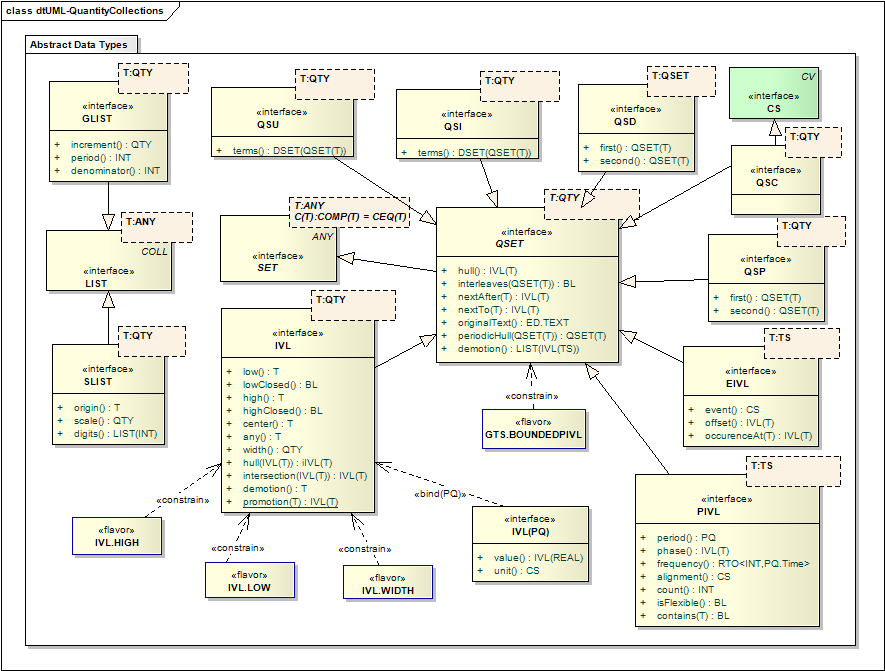Select the GLIST interface class box
The width and height of the screenshot is (885, 671).
[x=108, y=131]
